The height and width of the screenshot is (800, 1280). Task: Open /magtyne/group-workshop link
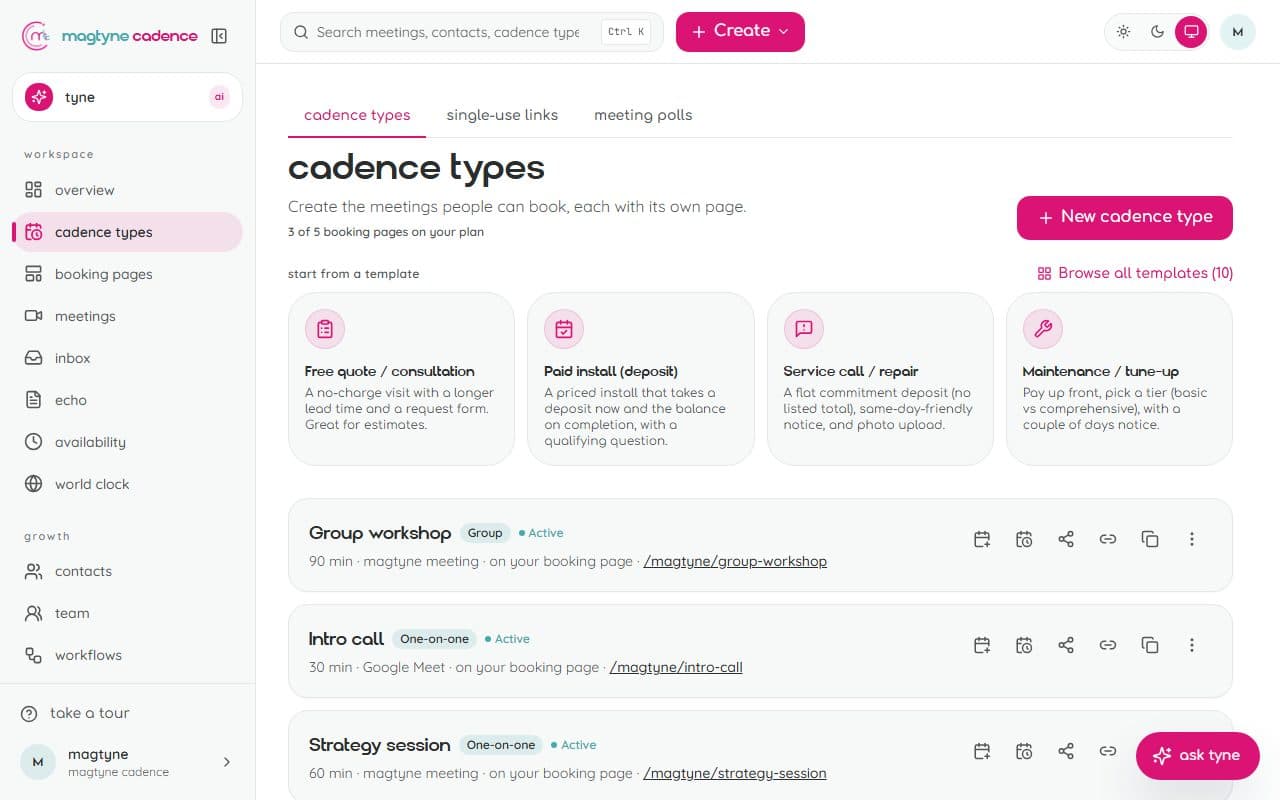735,561
